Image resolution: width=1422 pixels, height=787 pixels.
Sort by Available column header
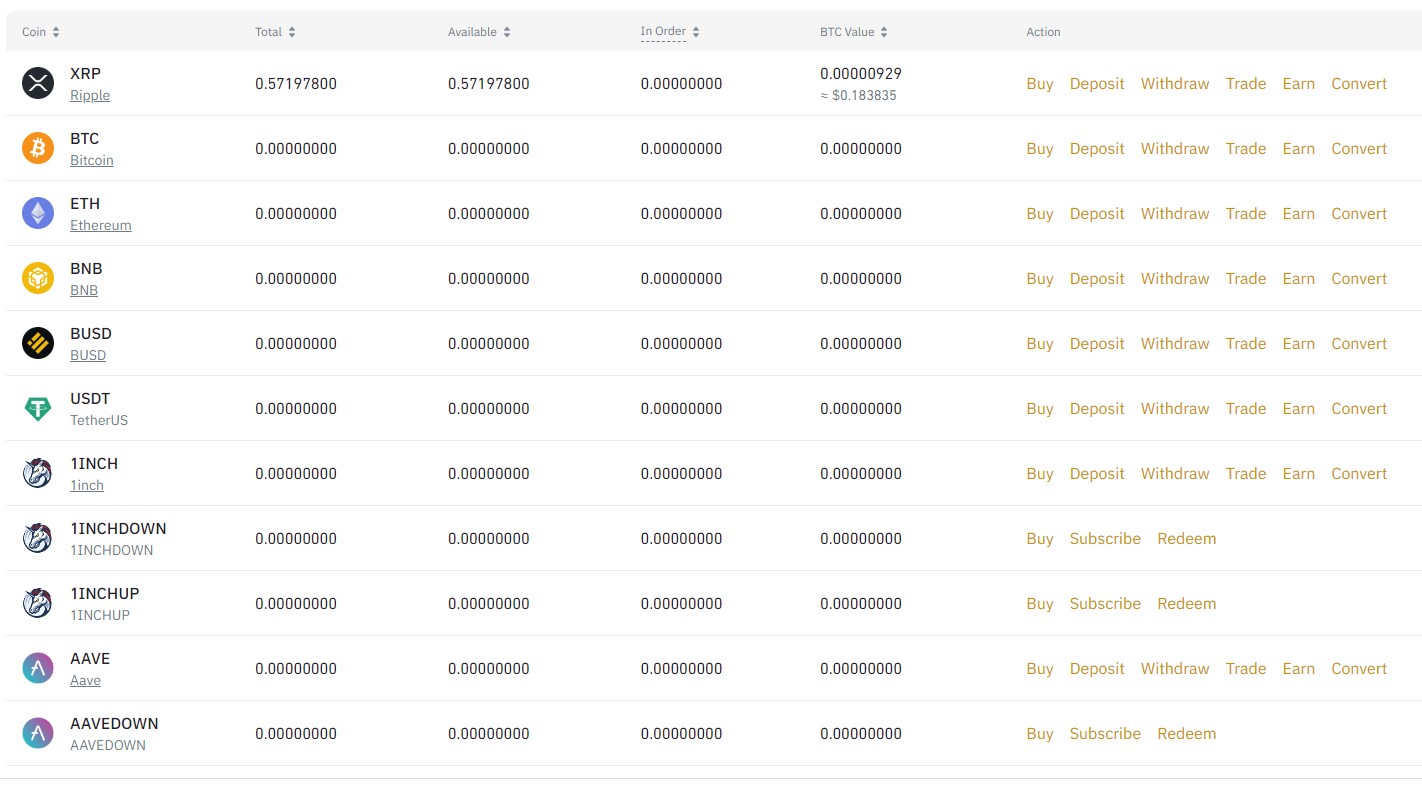(x=479, y=32)
